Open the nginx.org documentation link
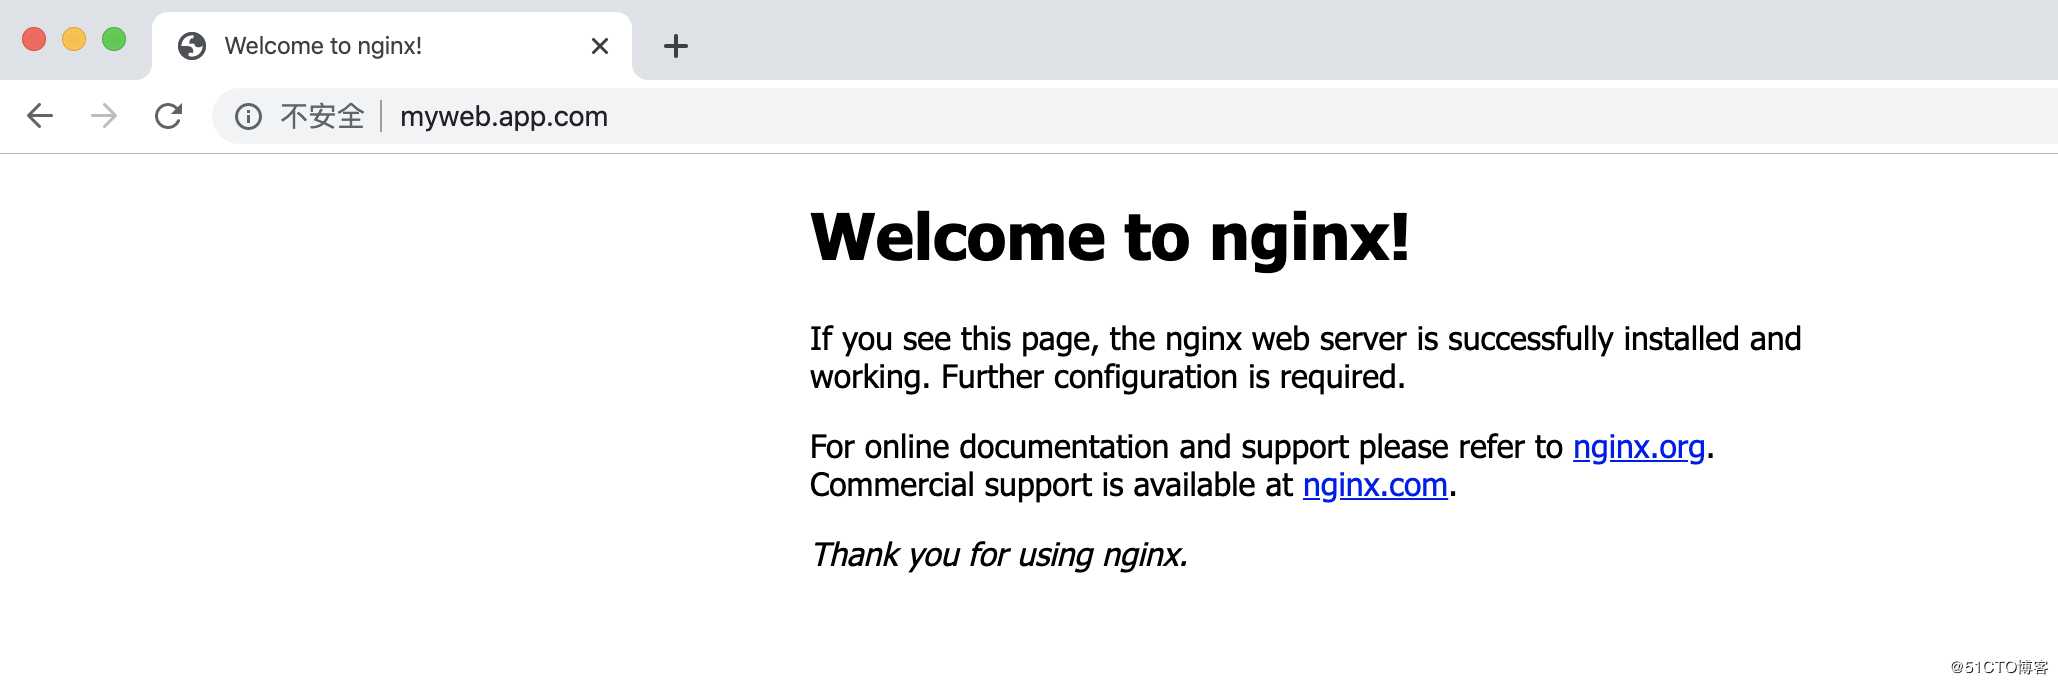This screenshot has width=2058, height=684. tap(1639, 447)
